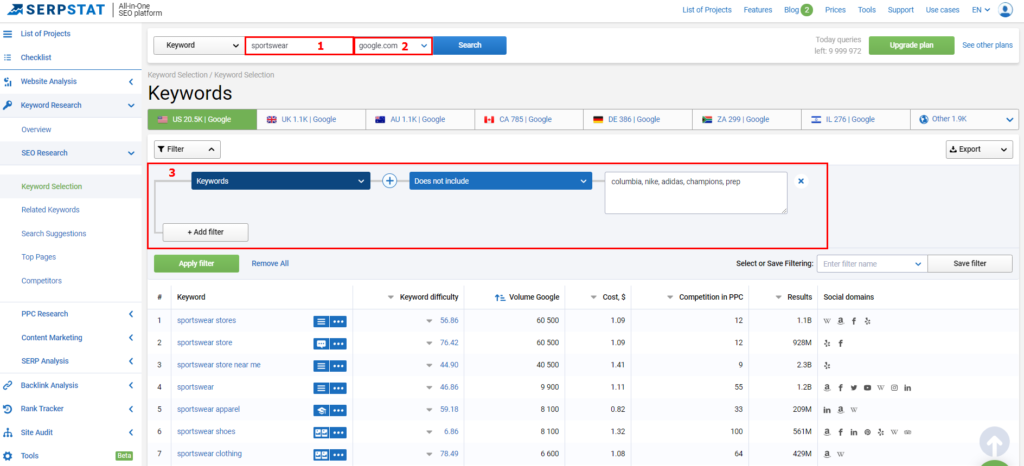
Task: Open the Export dropdown
Action: point(979,149)
